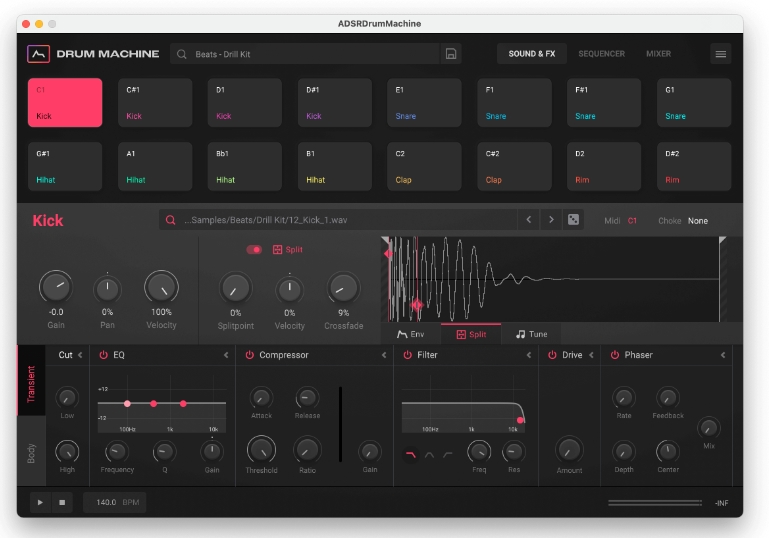Select band-pass filter shape icon
The image size is (769, 538).
429,455
